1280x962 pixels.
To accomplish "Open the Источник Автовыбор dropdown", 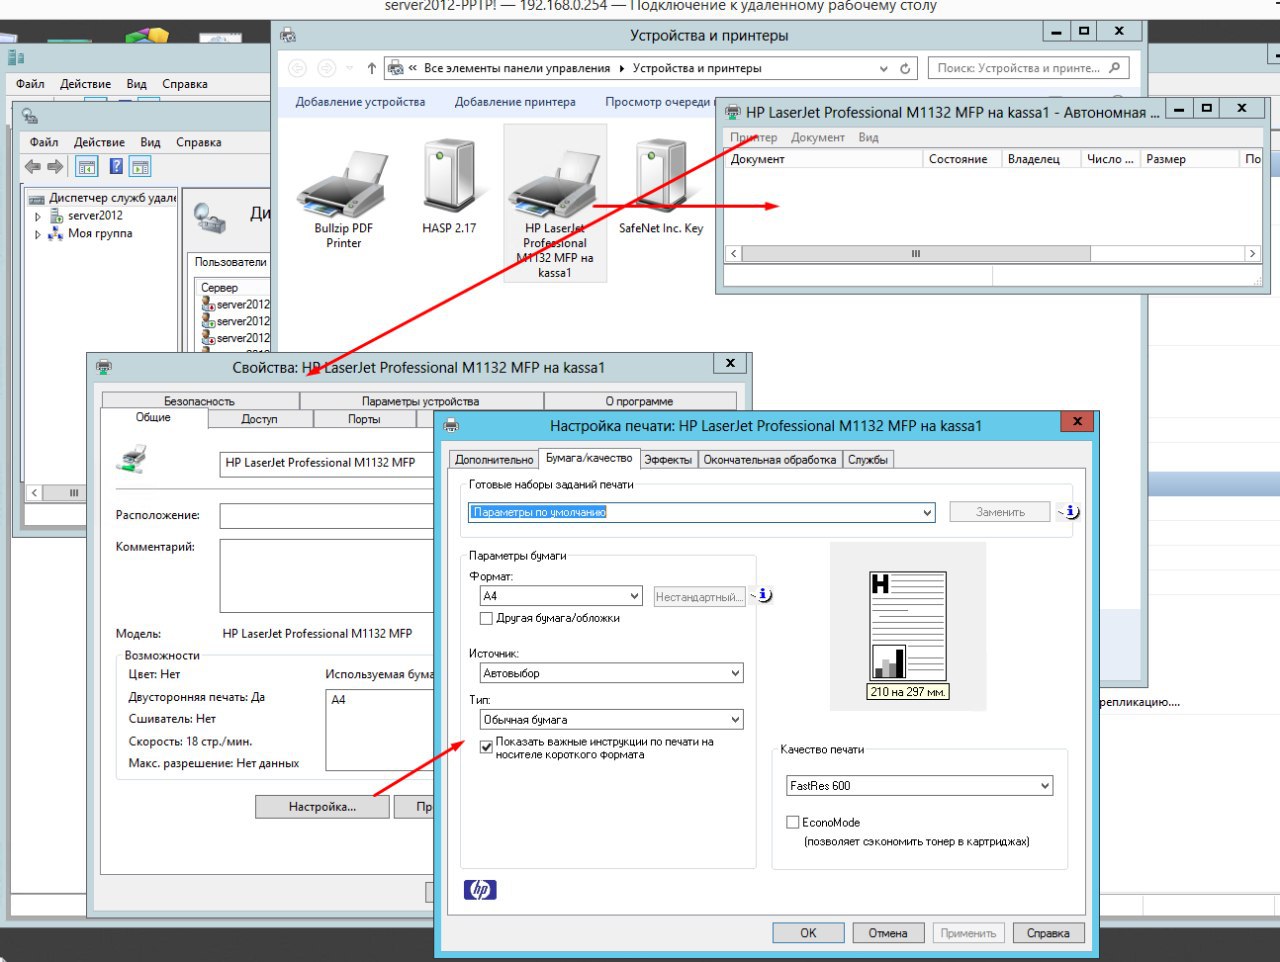I will point(735,673).
